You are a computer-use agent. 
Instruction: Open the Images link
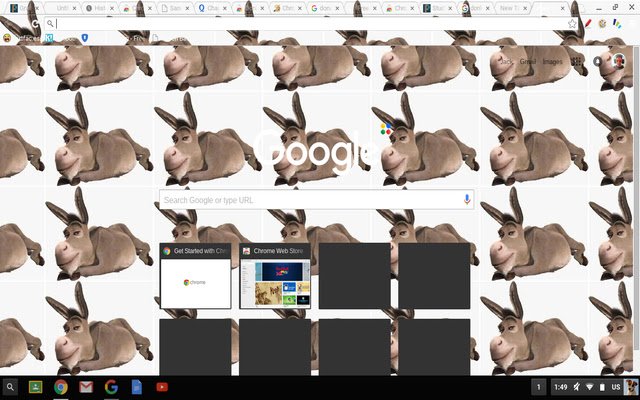(552, 62)
